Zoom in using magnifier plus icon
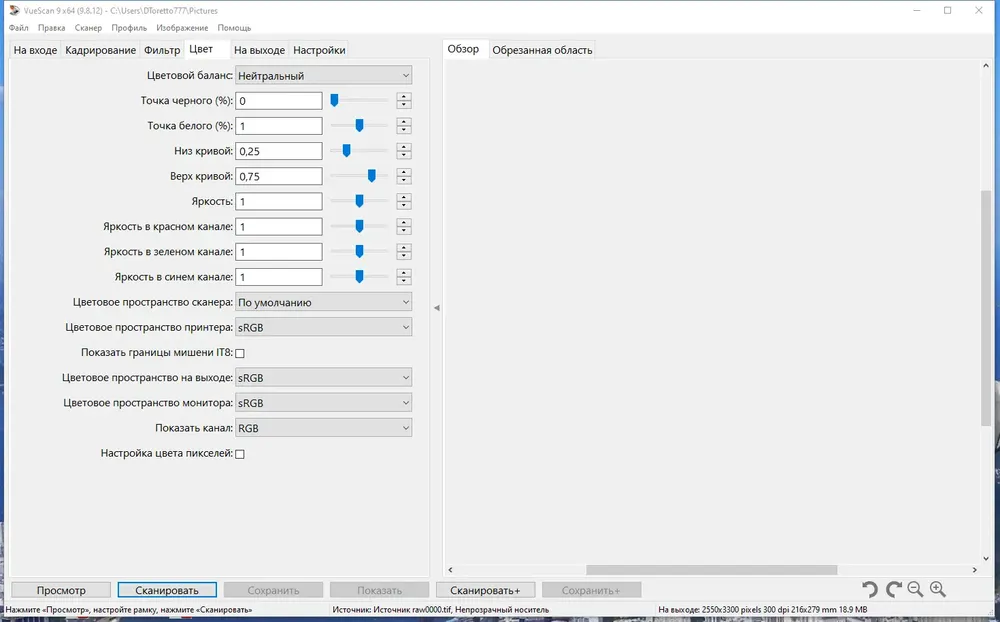1000x622 pixels. pyautogui.click(x=938, y=589)
